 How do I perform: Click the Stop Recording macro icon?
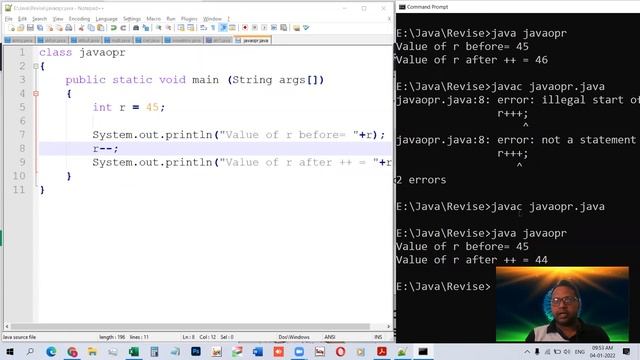tap(255, 28)
